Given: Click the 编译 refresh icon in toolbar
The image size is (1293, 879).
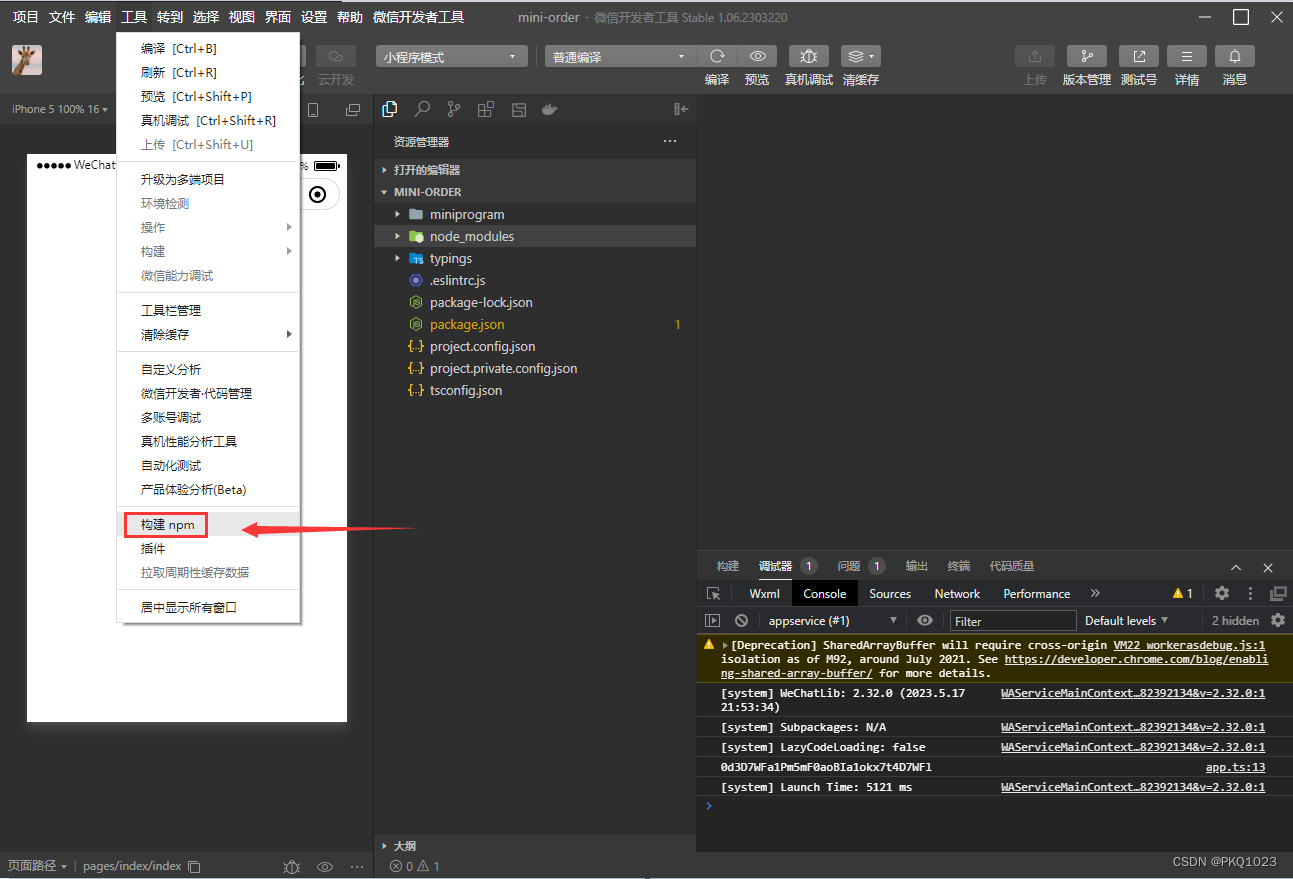Looking at the screenshot, I should pos(717,57).
